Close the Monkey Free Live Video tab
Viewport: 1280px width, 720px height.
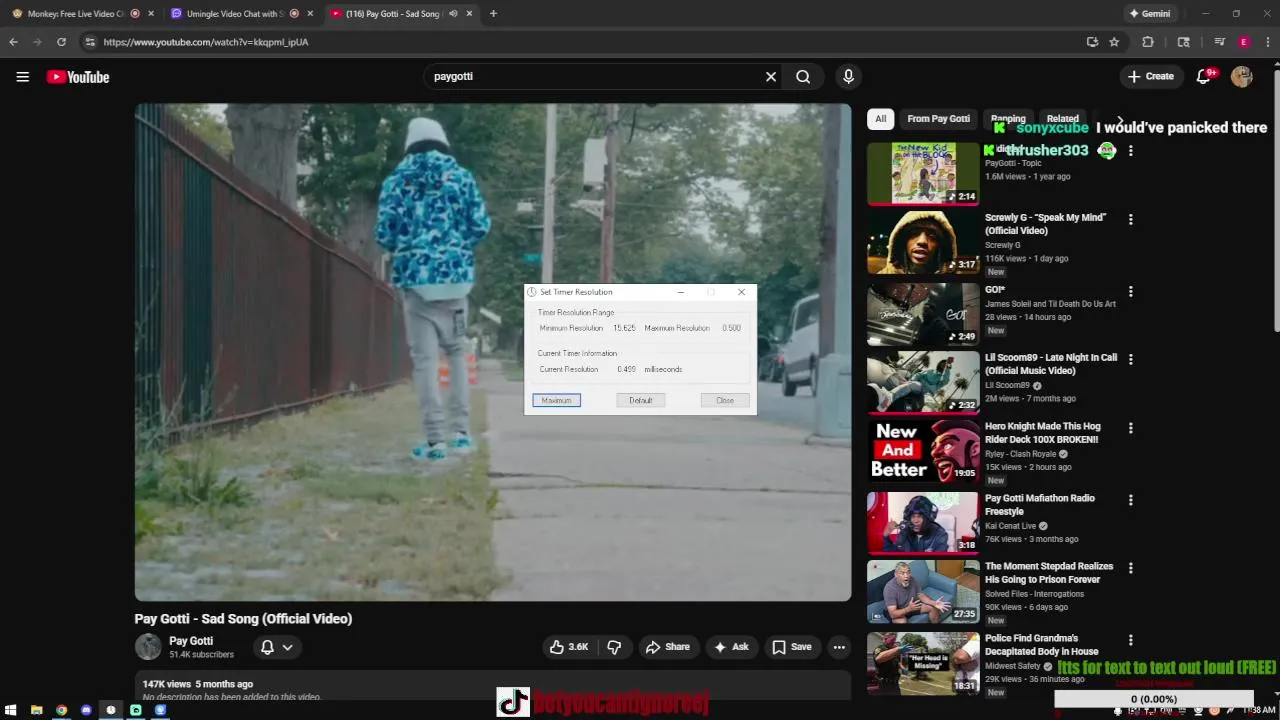(150, 14)
